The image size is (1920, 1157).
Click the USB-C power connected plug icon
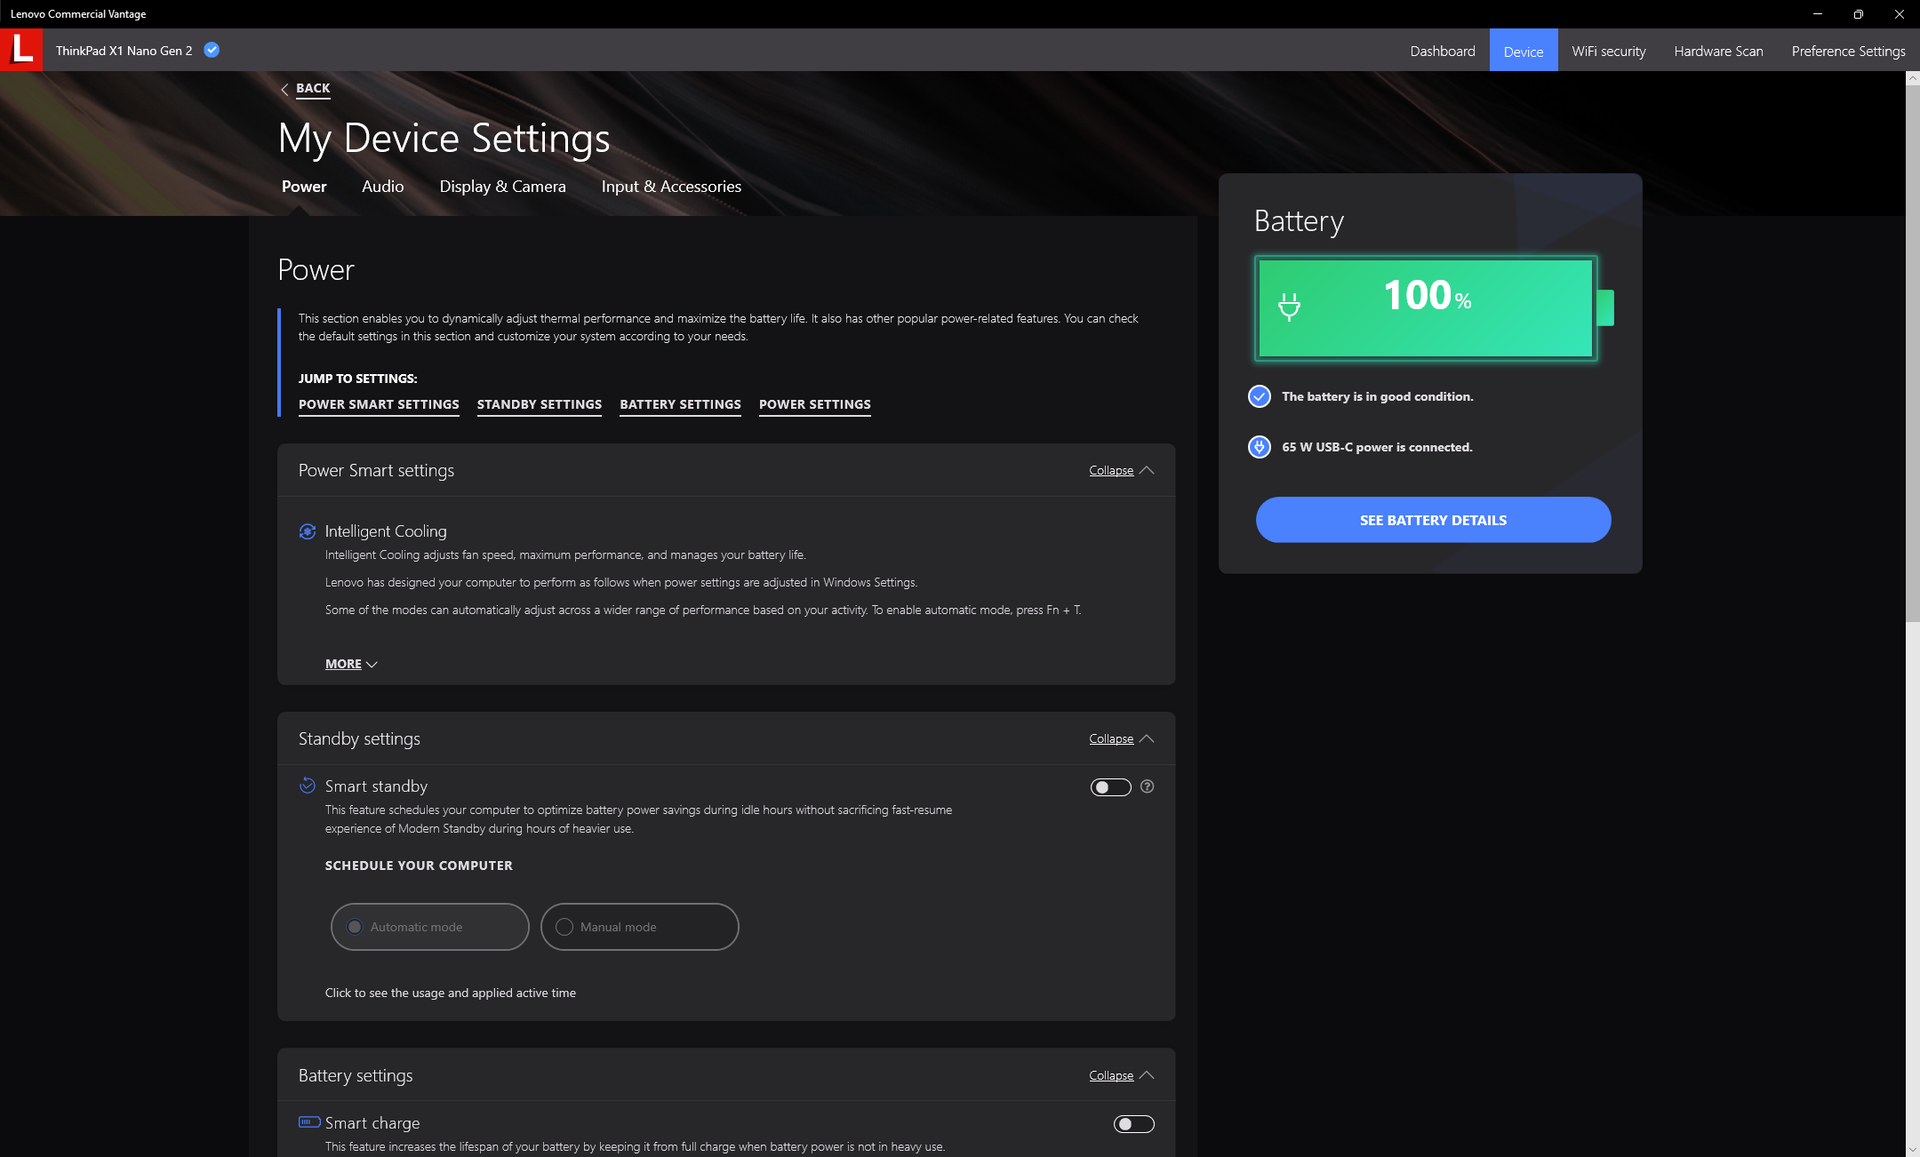point(1259,447)
